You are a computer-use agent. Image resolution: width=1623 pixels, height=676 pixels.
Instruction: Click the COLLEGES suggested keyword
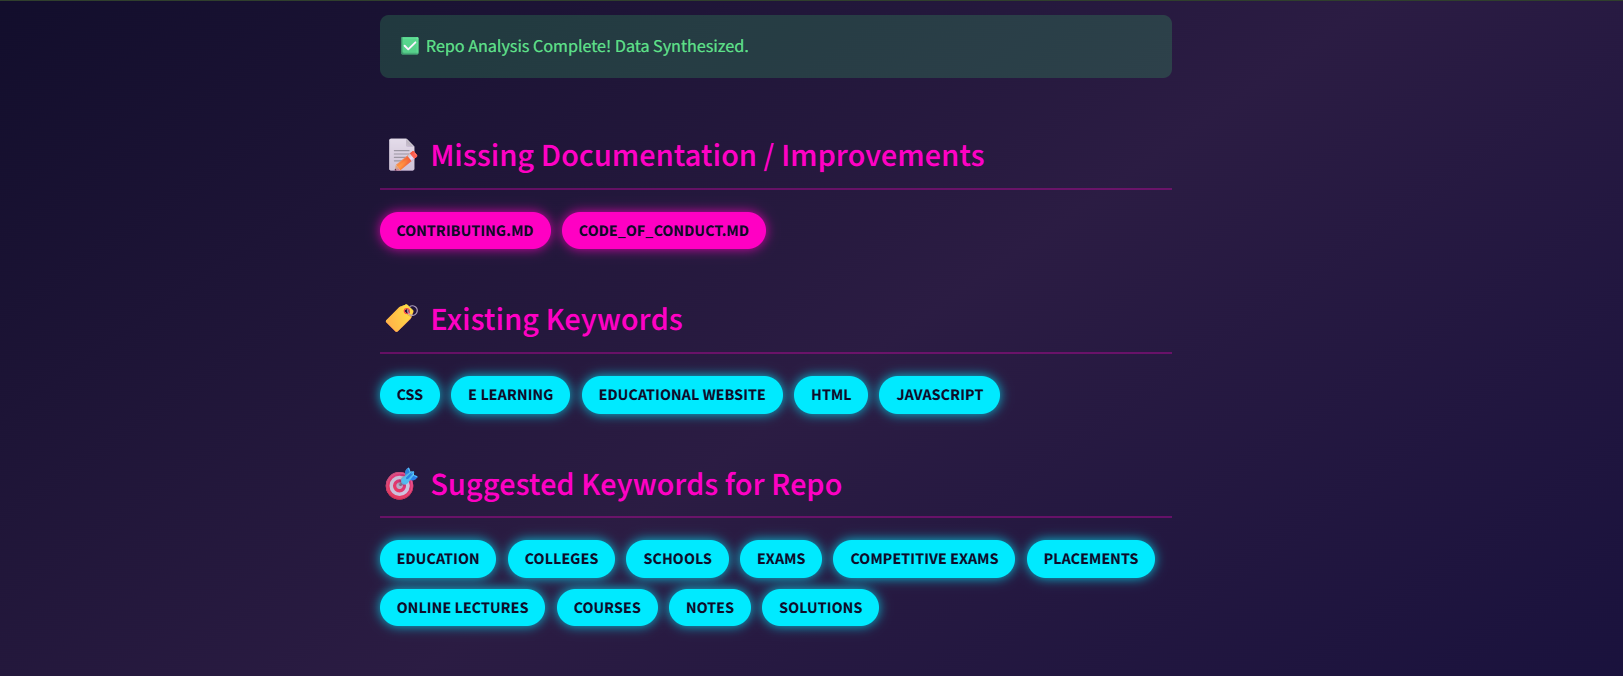[x=561, y=559]
